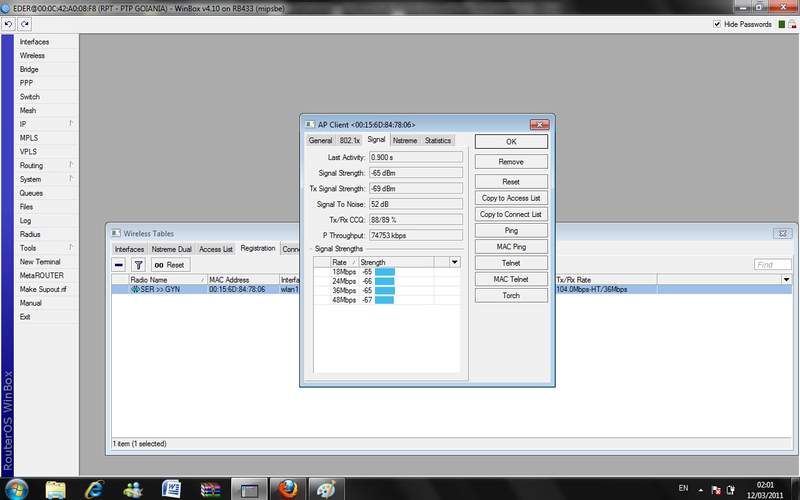The width and height of the screenshot is (800, 500).
Task: Collapse the Signal Strengths section
Action: tap(311, 249)
